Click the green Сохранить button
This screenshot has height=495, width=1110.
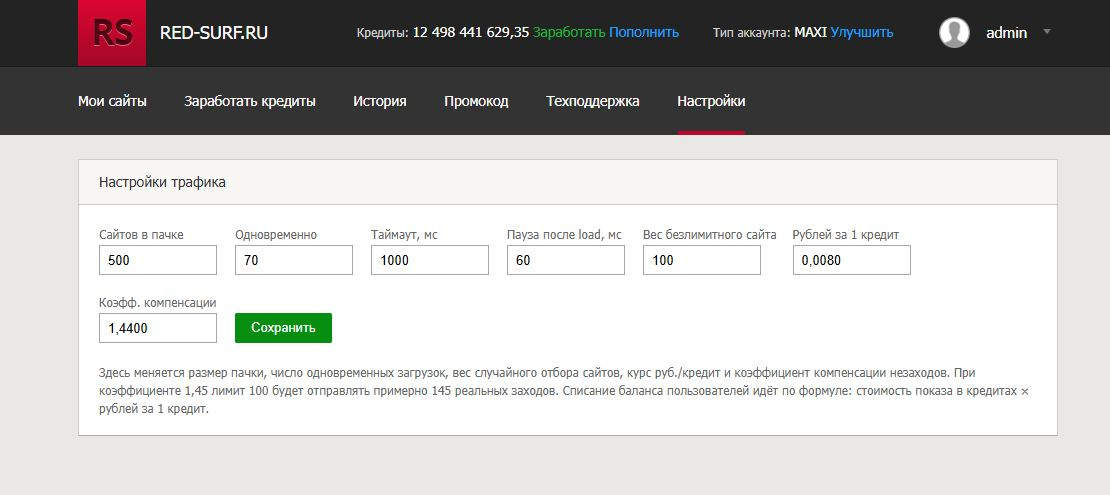(x=283, y=328)
